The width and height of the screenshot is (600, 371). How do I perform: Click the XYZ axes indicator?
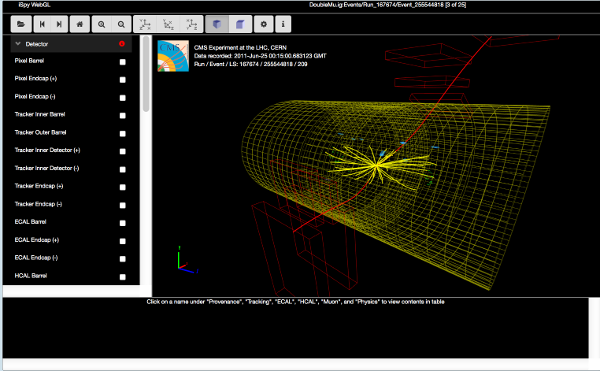[x=188, y=260]
